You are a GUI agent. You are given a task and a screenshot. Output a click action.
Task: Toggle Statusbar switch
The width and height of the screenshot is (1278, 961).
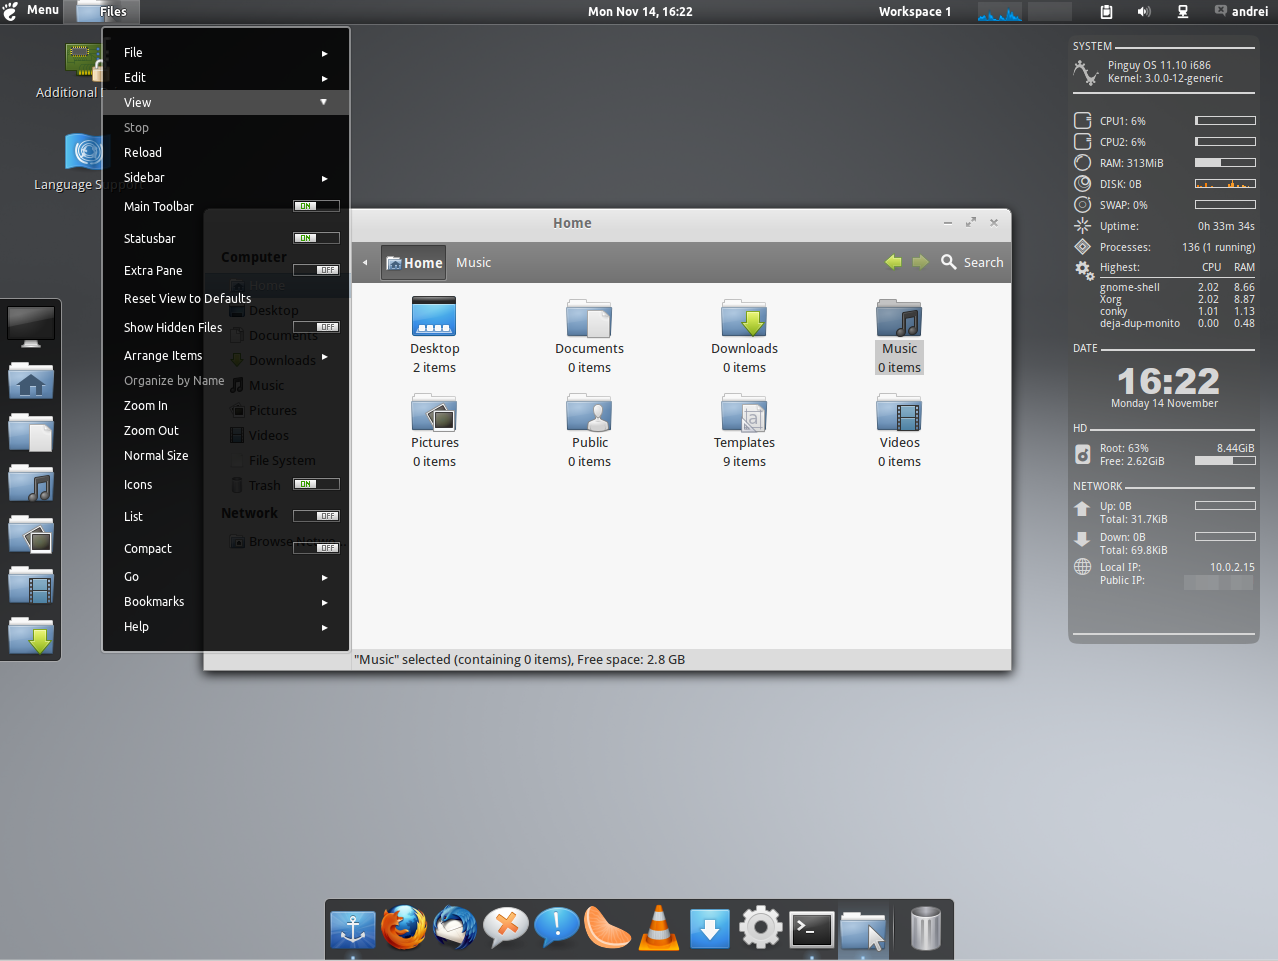pyautogui.click(x=316, y=238)
